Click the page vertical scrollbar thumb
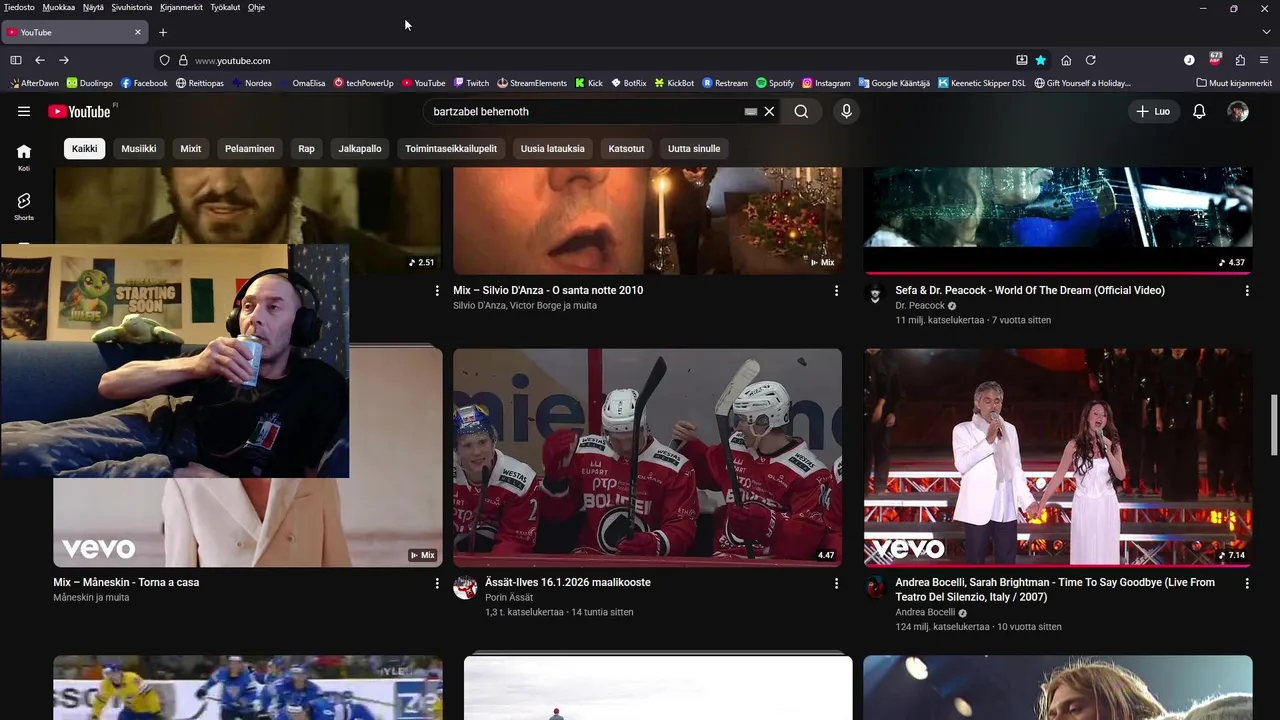Image resolution: width=1280 pixels, height=720 pixels. [x=1274, y=424]
